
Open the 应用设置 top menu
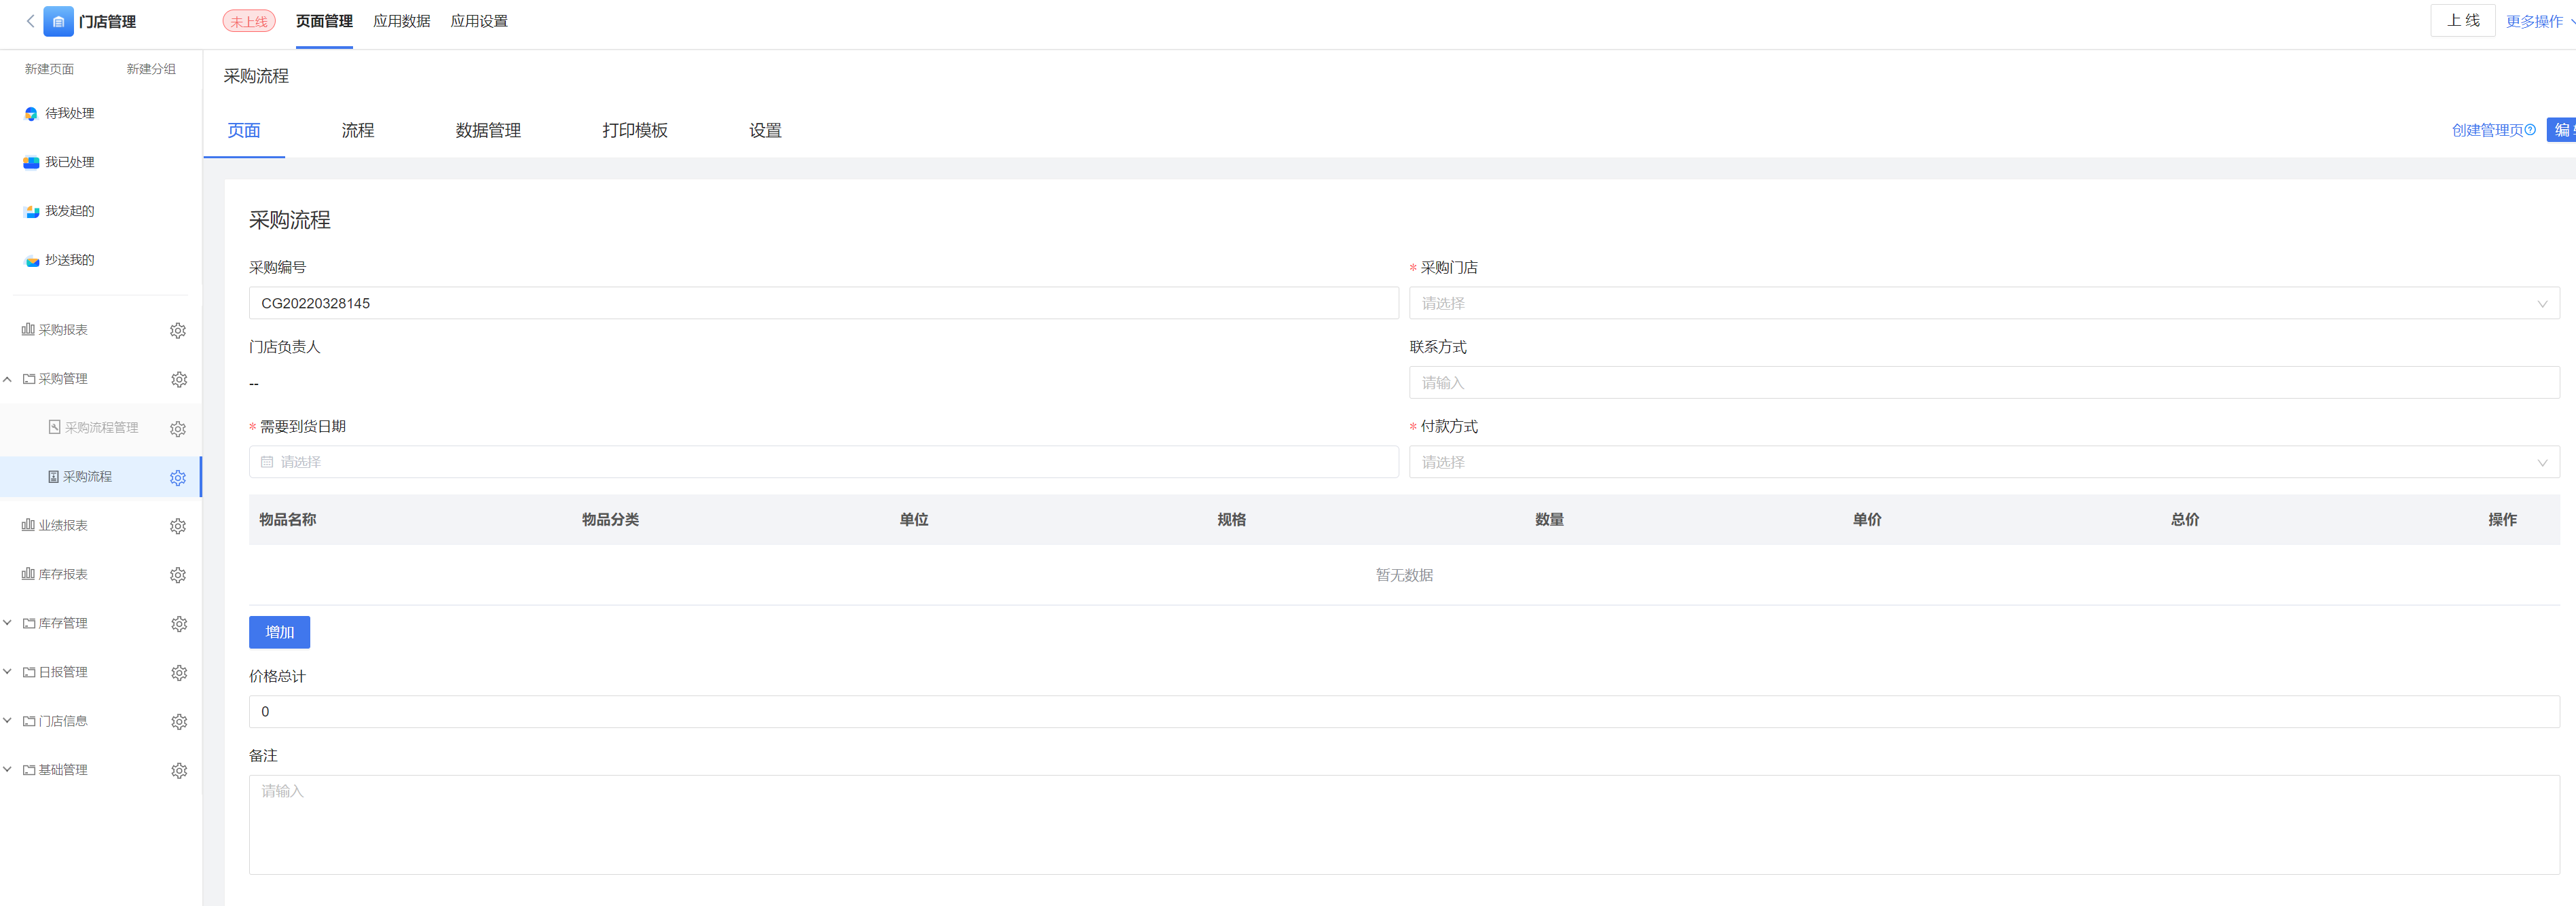click(x=479, y=21)
